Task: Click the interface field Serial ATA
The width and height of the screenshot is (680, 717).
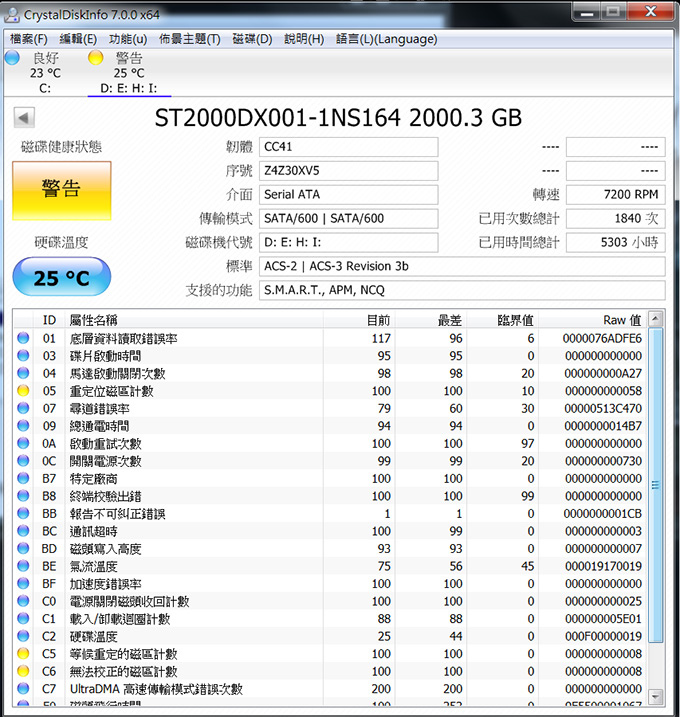Action: click(348, 194)
